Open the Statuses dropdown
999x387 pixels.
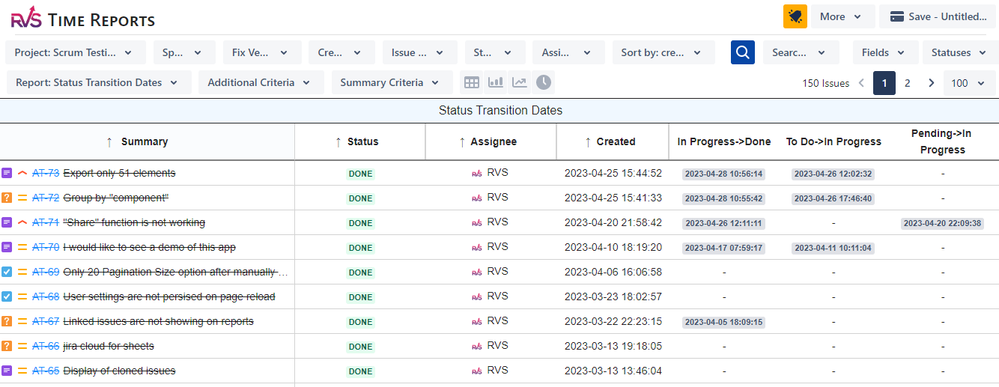959,52
